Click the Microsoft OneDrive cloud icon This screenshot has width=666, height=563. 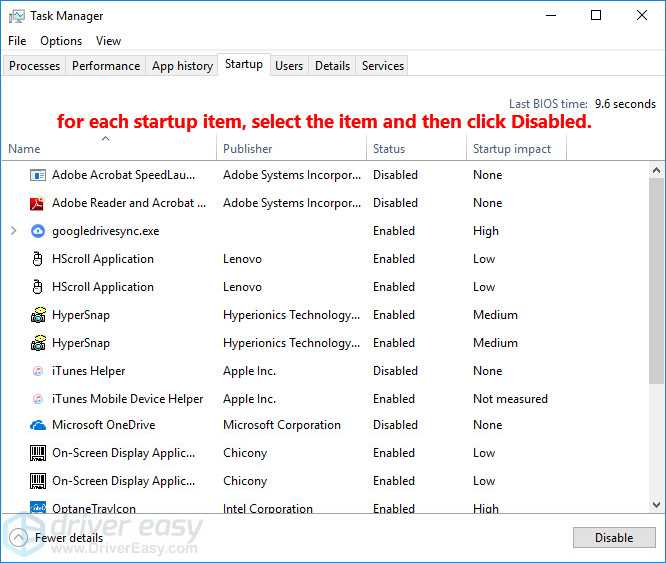tap(38, 425)
